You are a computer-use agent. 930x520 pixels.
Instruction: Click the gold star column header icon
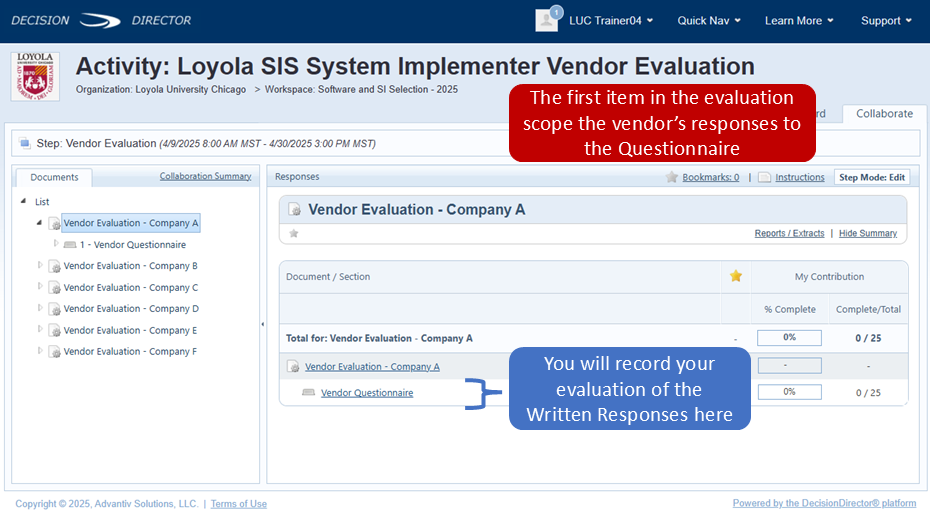pos(735,276)
